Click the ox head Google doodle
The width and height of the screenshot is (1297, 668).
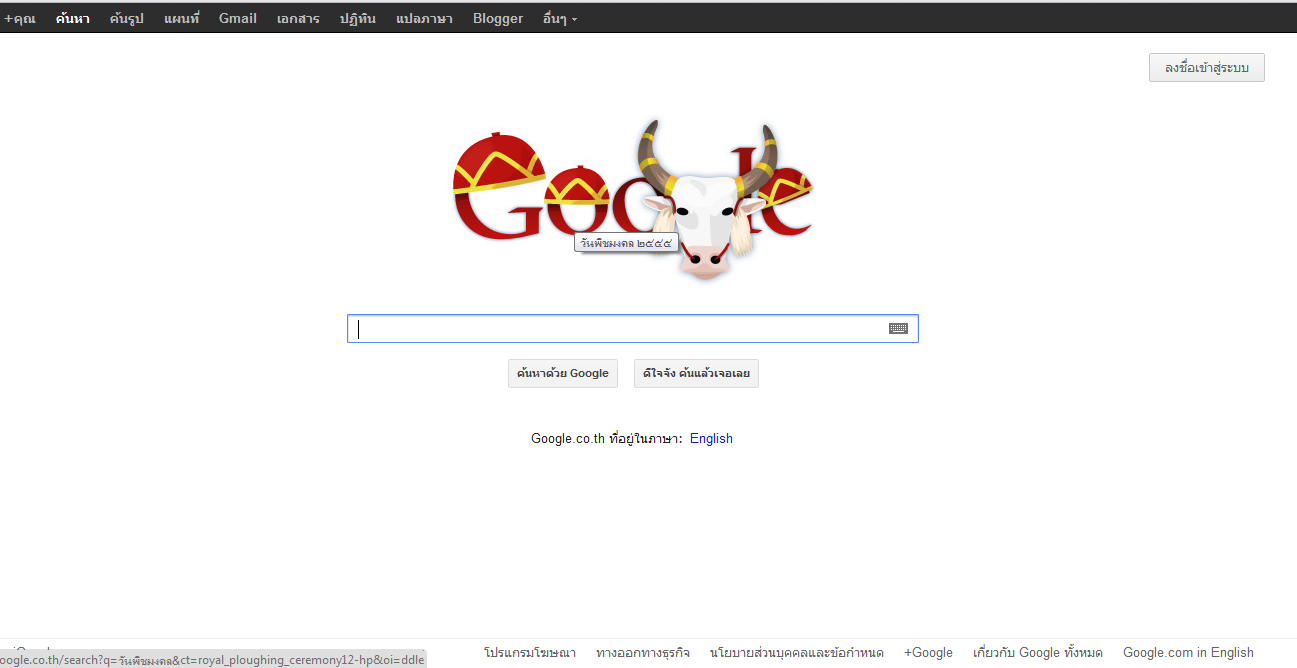(x=632, y=200)
